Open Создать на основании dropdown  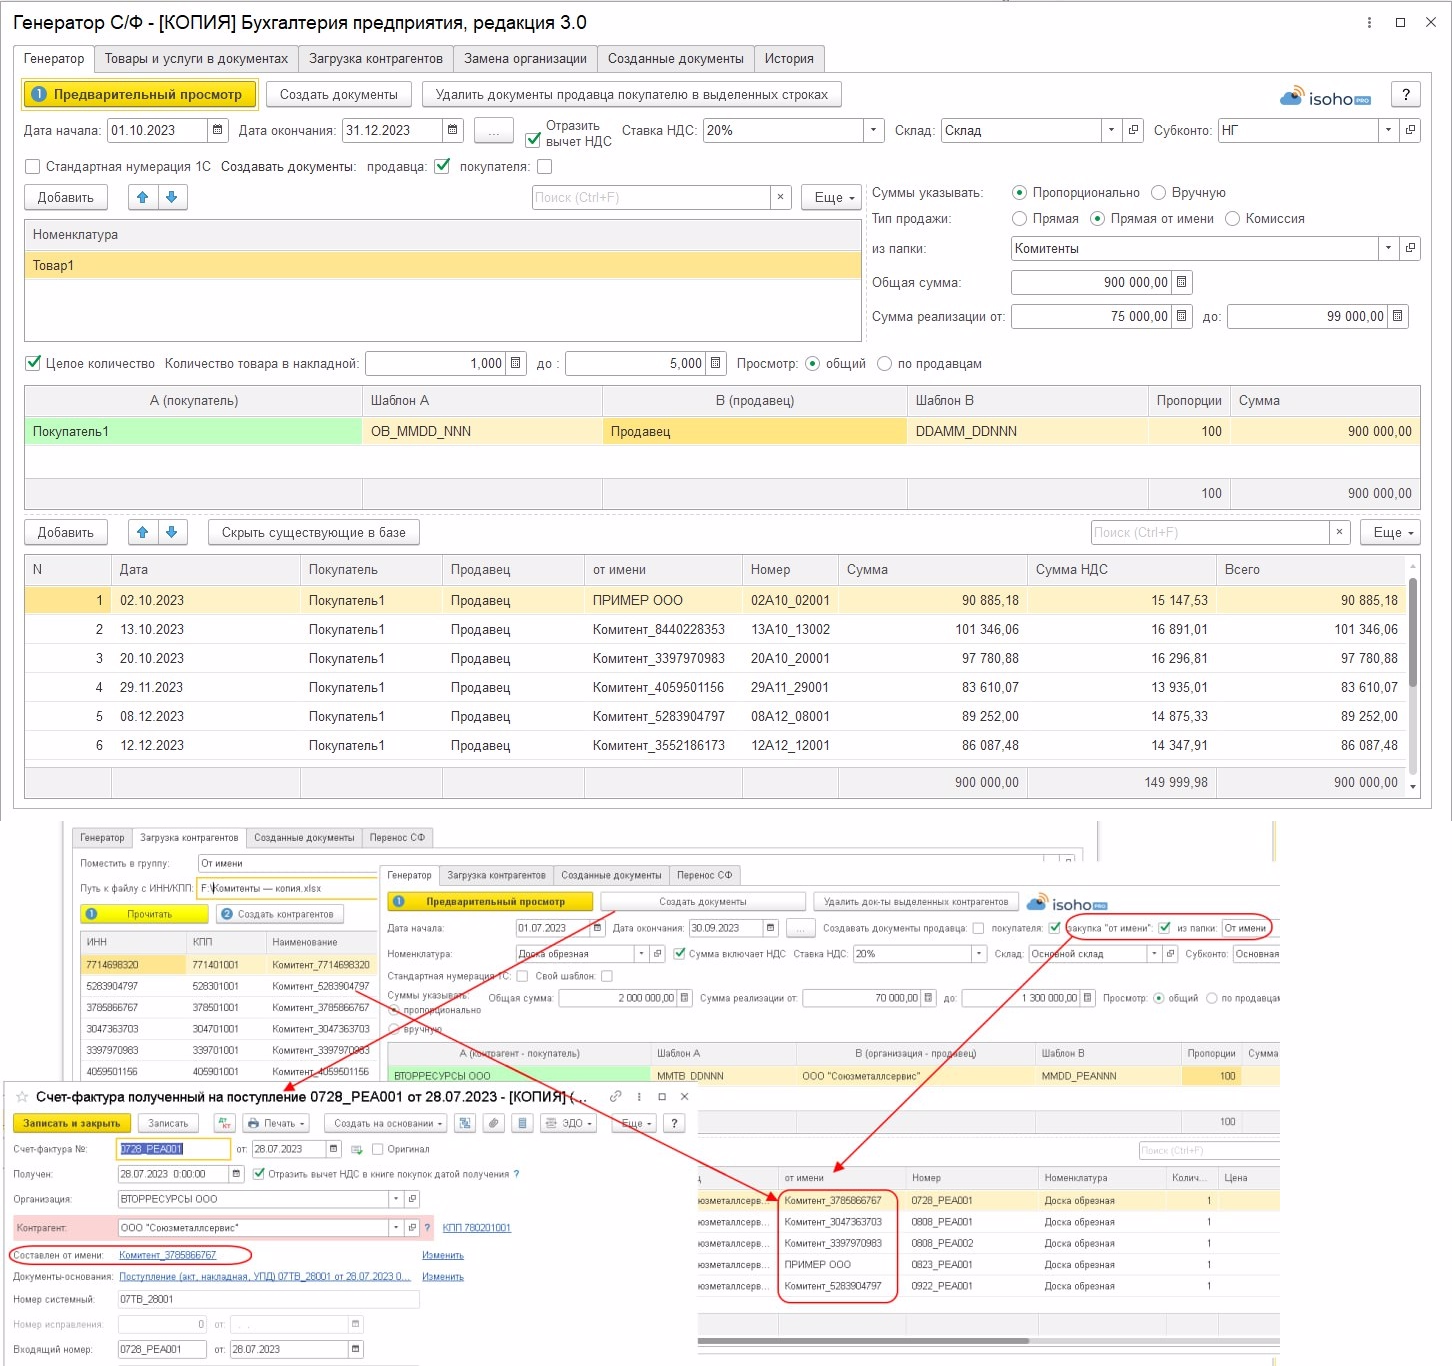pyautogui.click(x=387, y=1123)
